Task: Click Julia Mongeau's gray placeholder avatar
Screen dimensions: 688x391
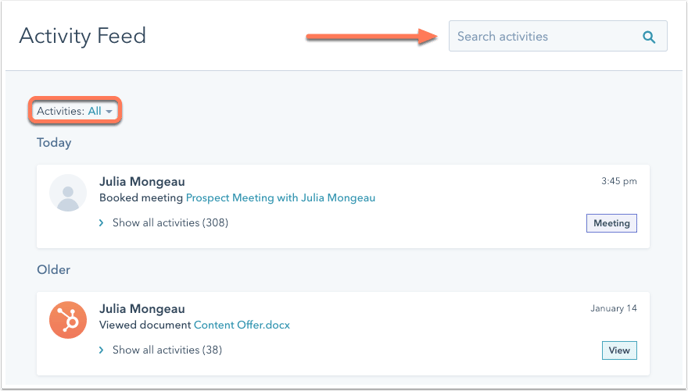Action: pyautogui.click(x=68, y=193)
